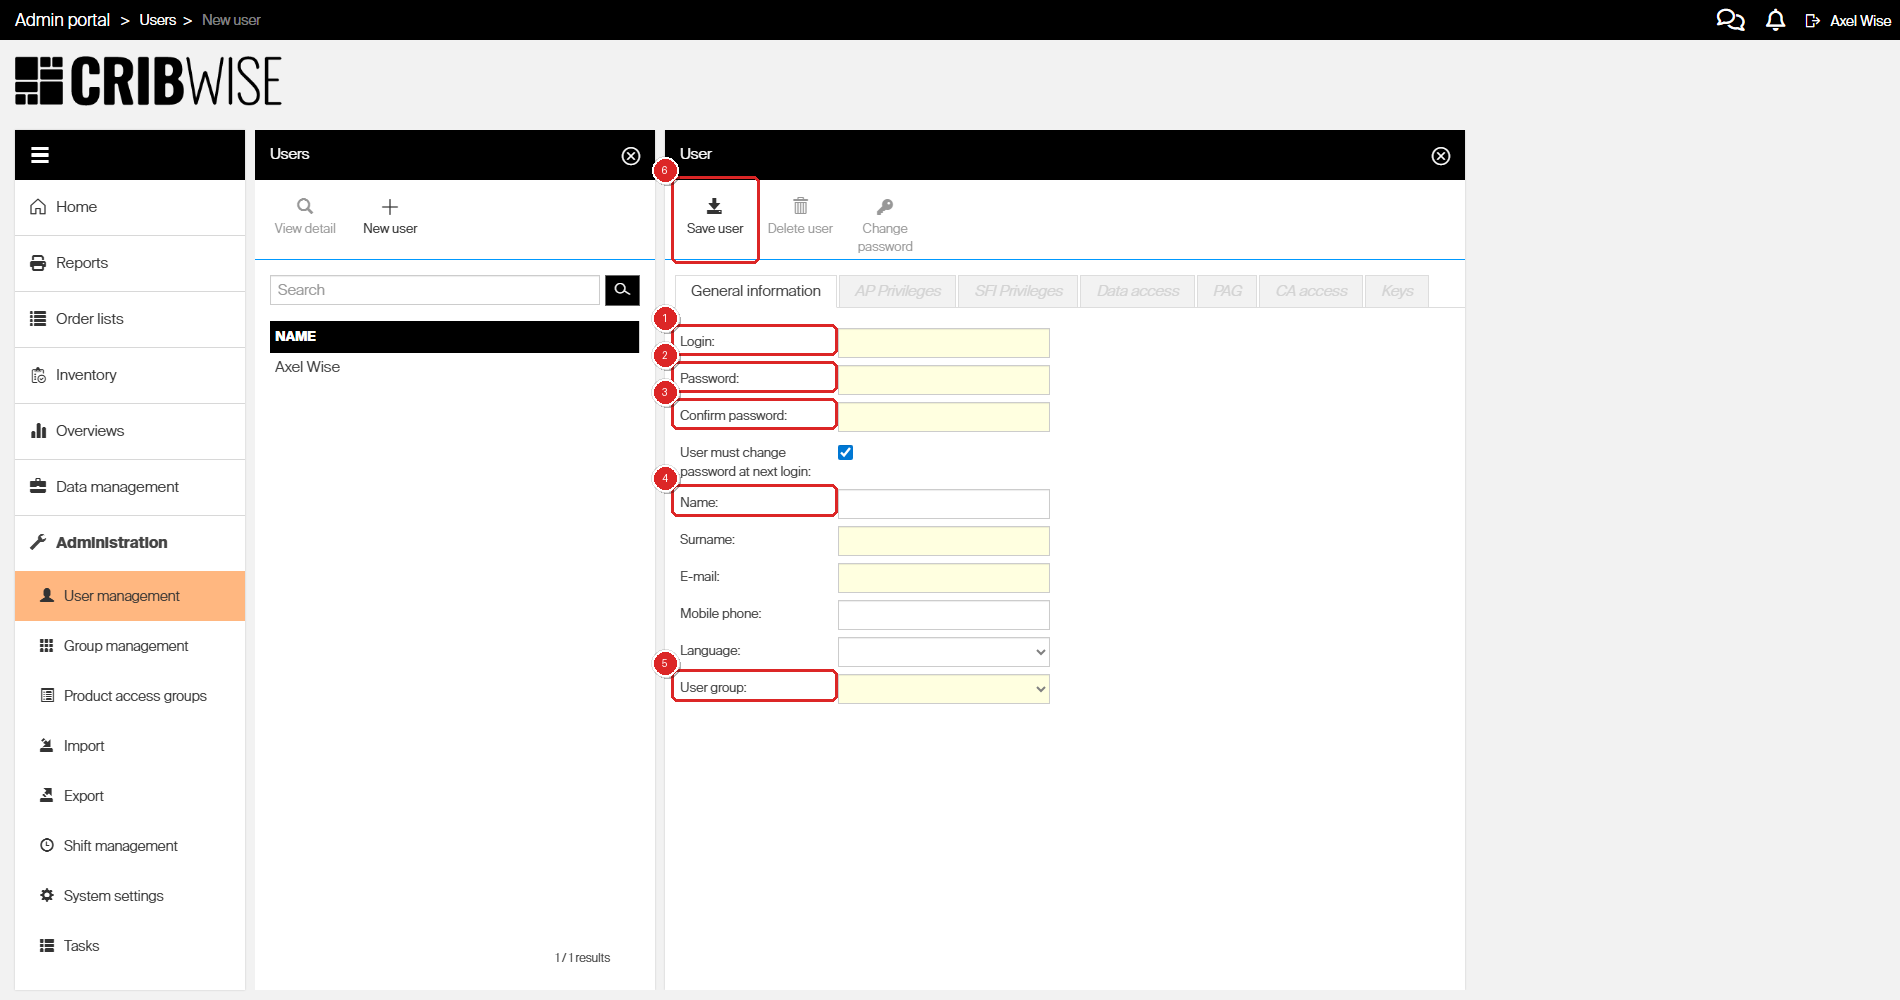The height and width of the screenshot is (1000, 1900).
Task: Close the Users panel
Action: tap(631, 156)
